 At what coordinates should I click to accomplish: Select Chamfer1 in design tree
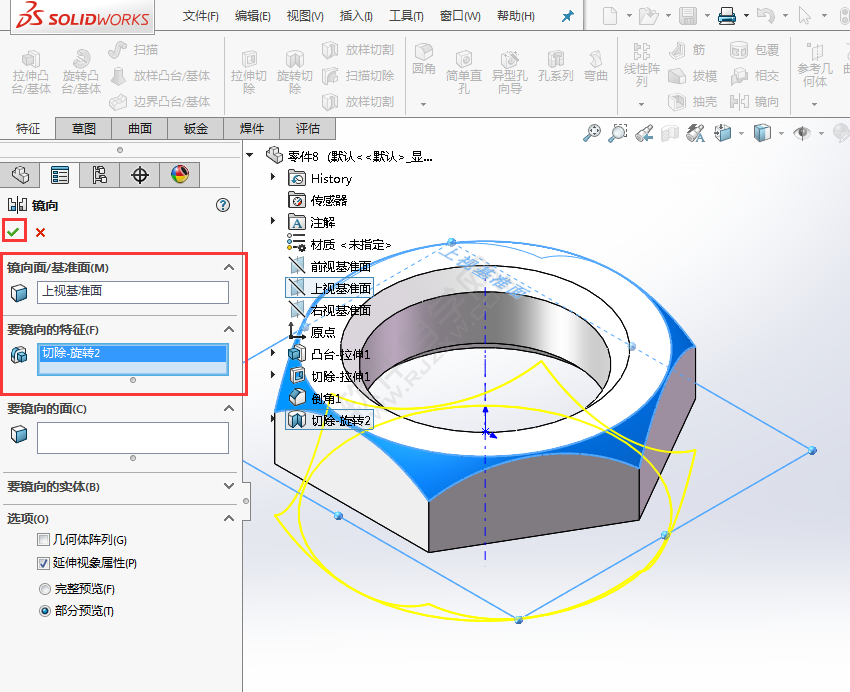point(315,398)
